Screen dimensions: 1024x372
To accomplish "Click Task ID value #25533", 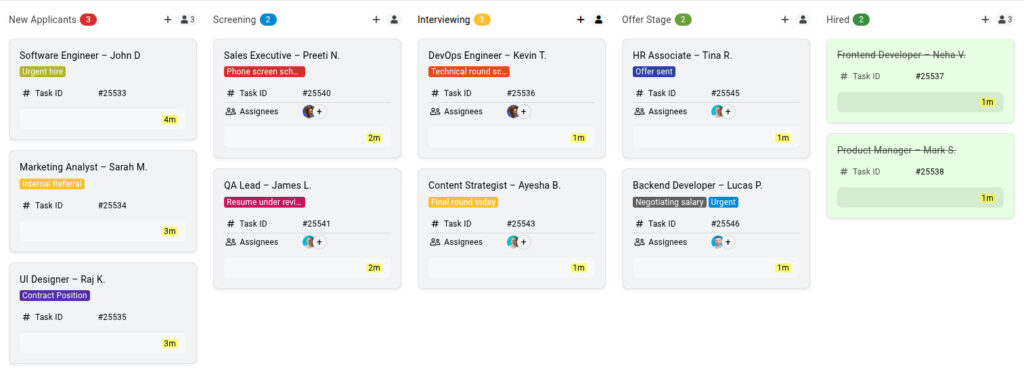I will [x=112, y=93].
